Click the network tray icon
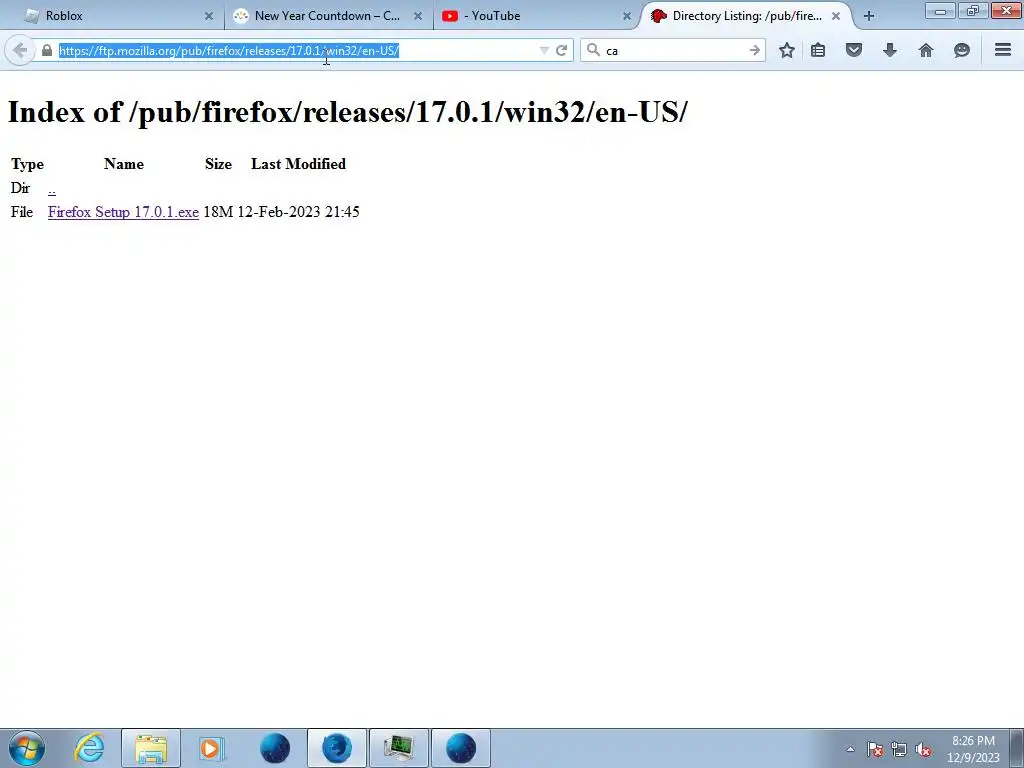Image resolution: width=1024 pixels, height=768 pixels. coord(899,749)
